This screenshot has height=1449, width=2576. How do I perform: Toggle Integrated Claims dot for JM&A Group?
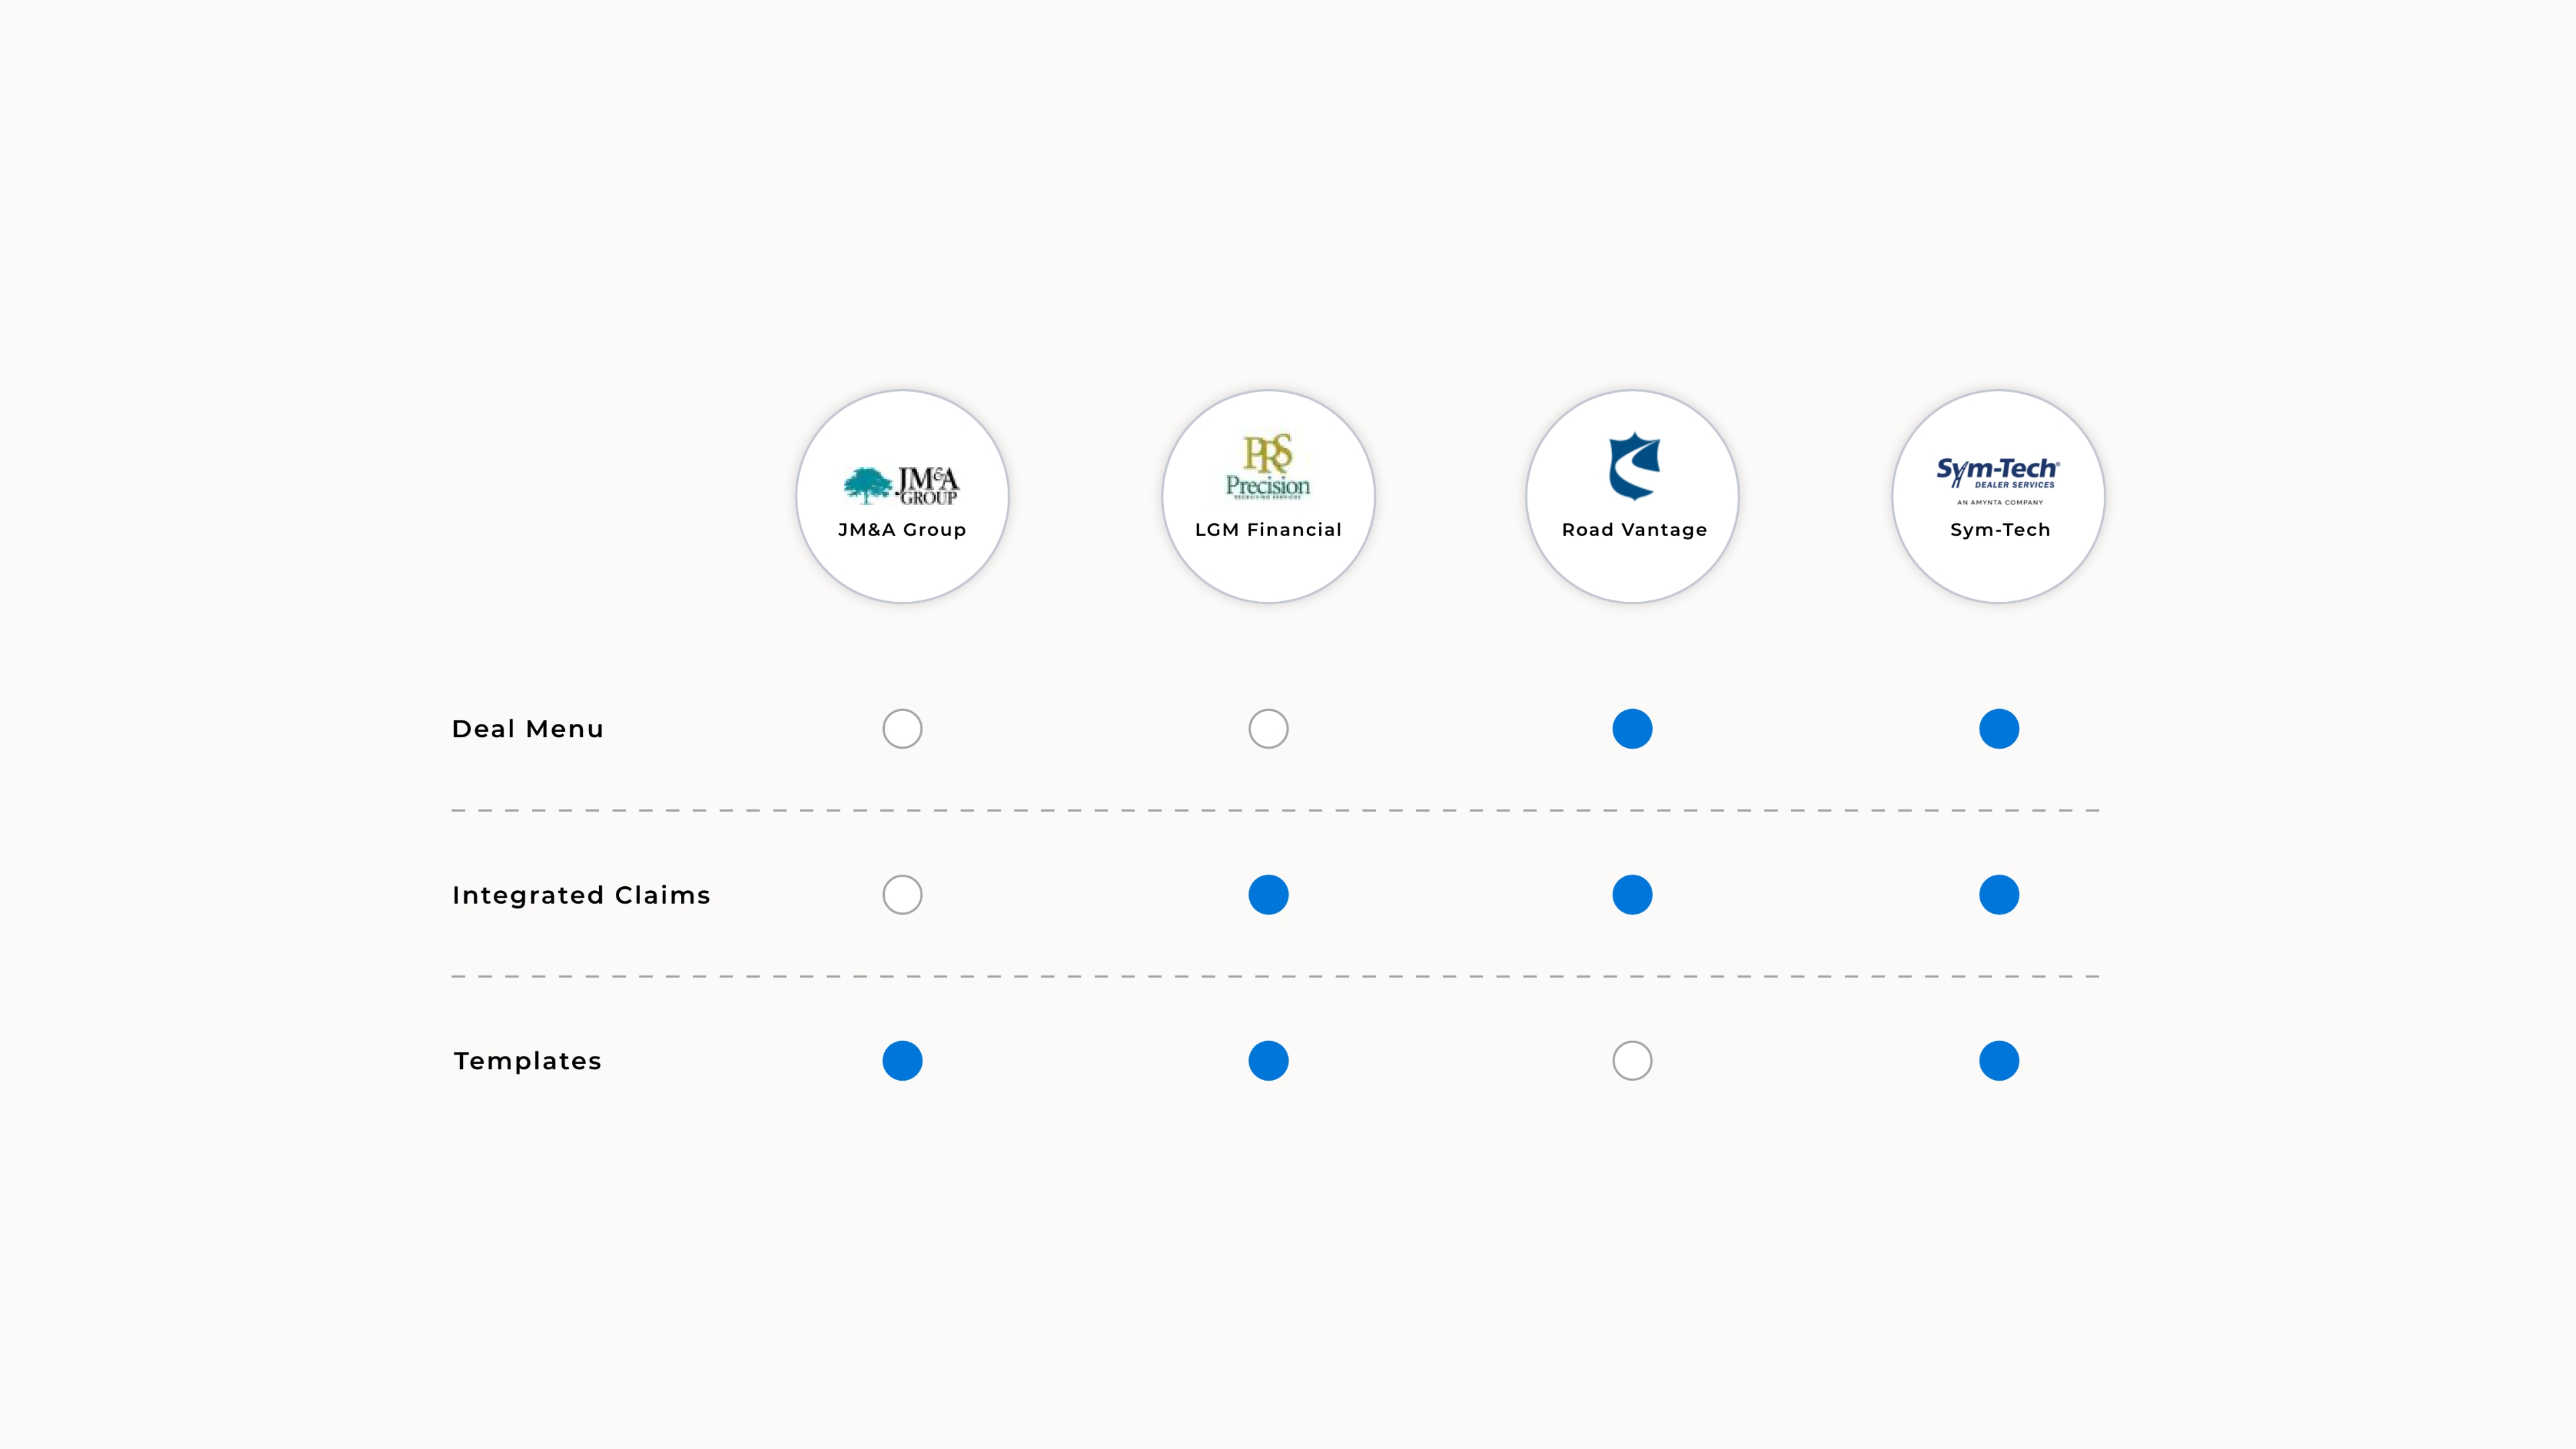coord(902,895)
